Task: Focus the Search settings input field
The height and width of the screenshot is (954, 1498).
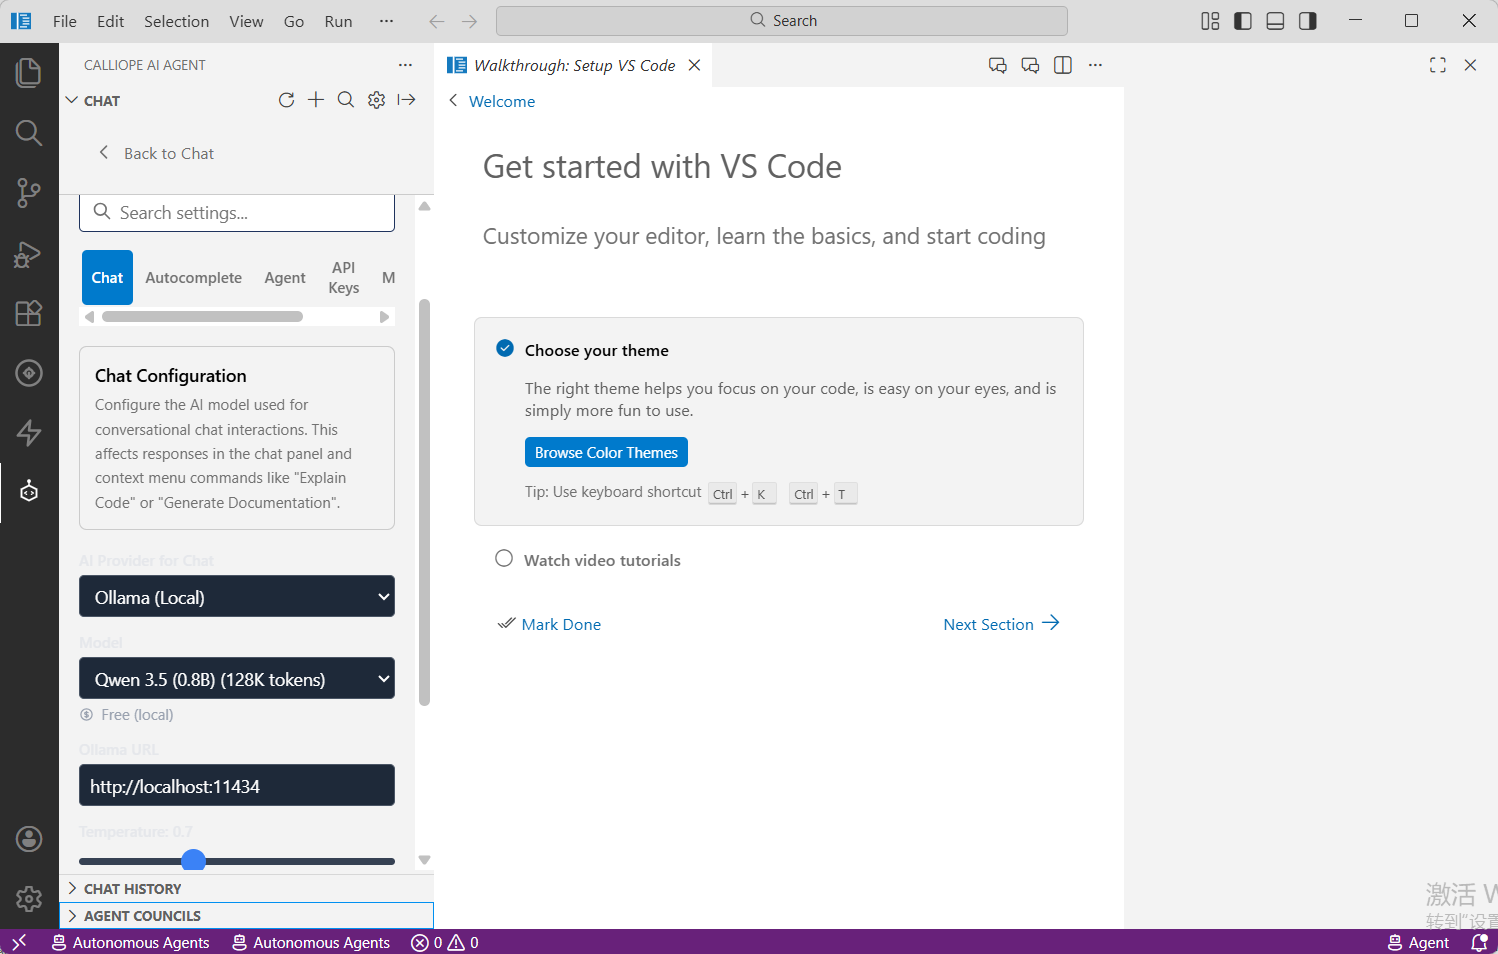Action: click(237, 212)
